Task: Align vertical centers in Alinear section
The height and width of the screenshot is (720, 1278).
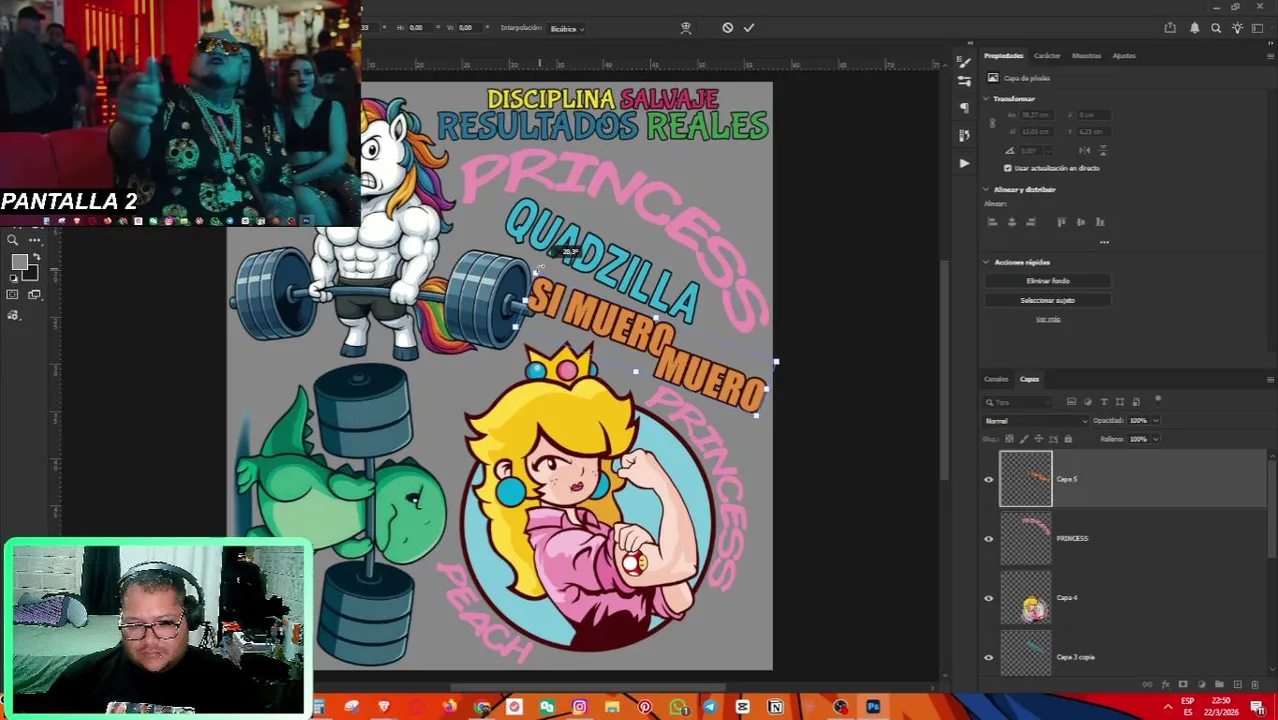Action: click(1081, 222)
